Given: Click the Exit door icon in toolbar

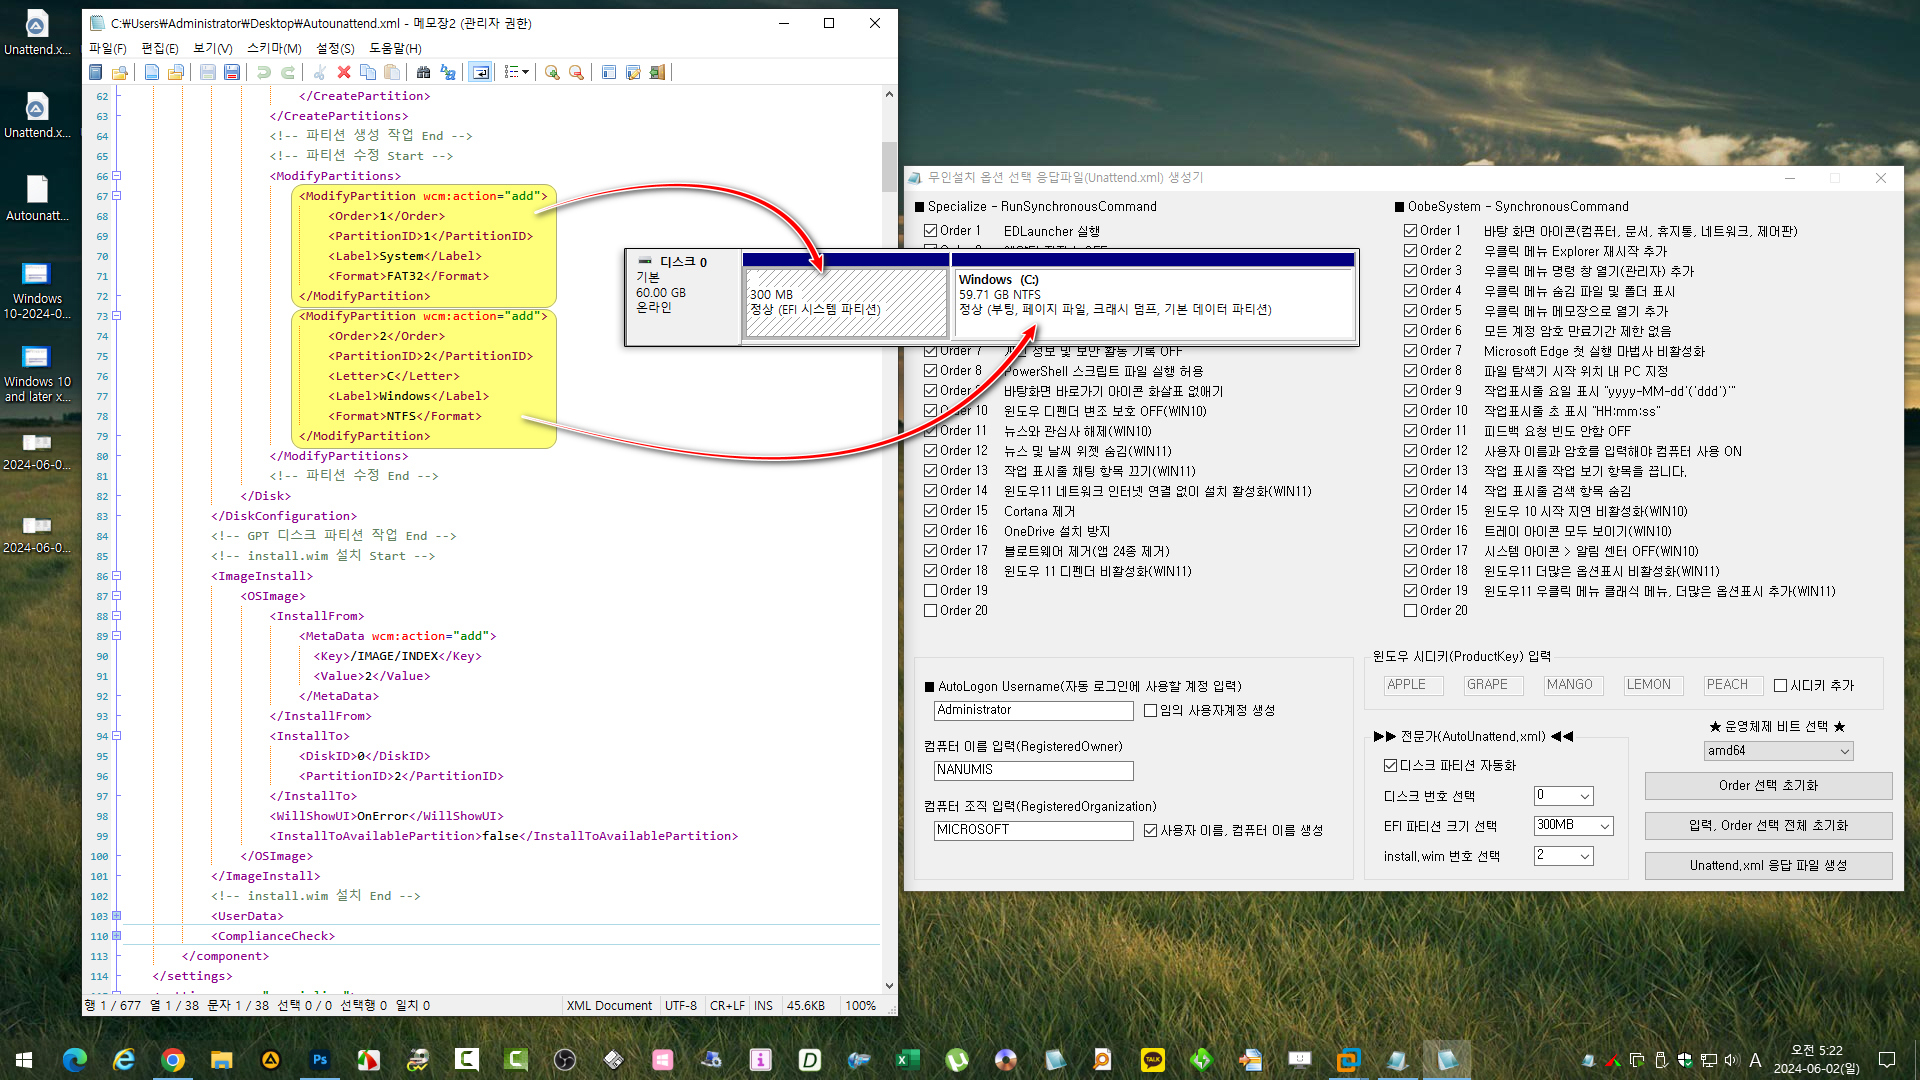Looking at the screenshot, I should 657,72.
